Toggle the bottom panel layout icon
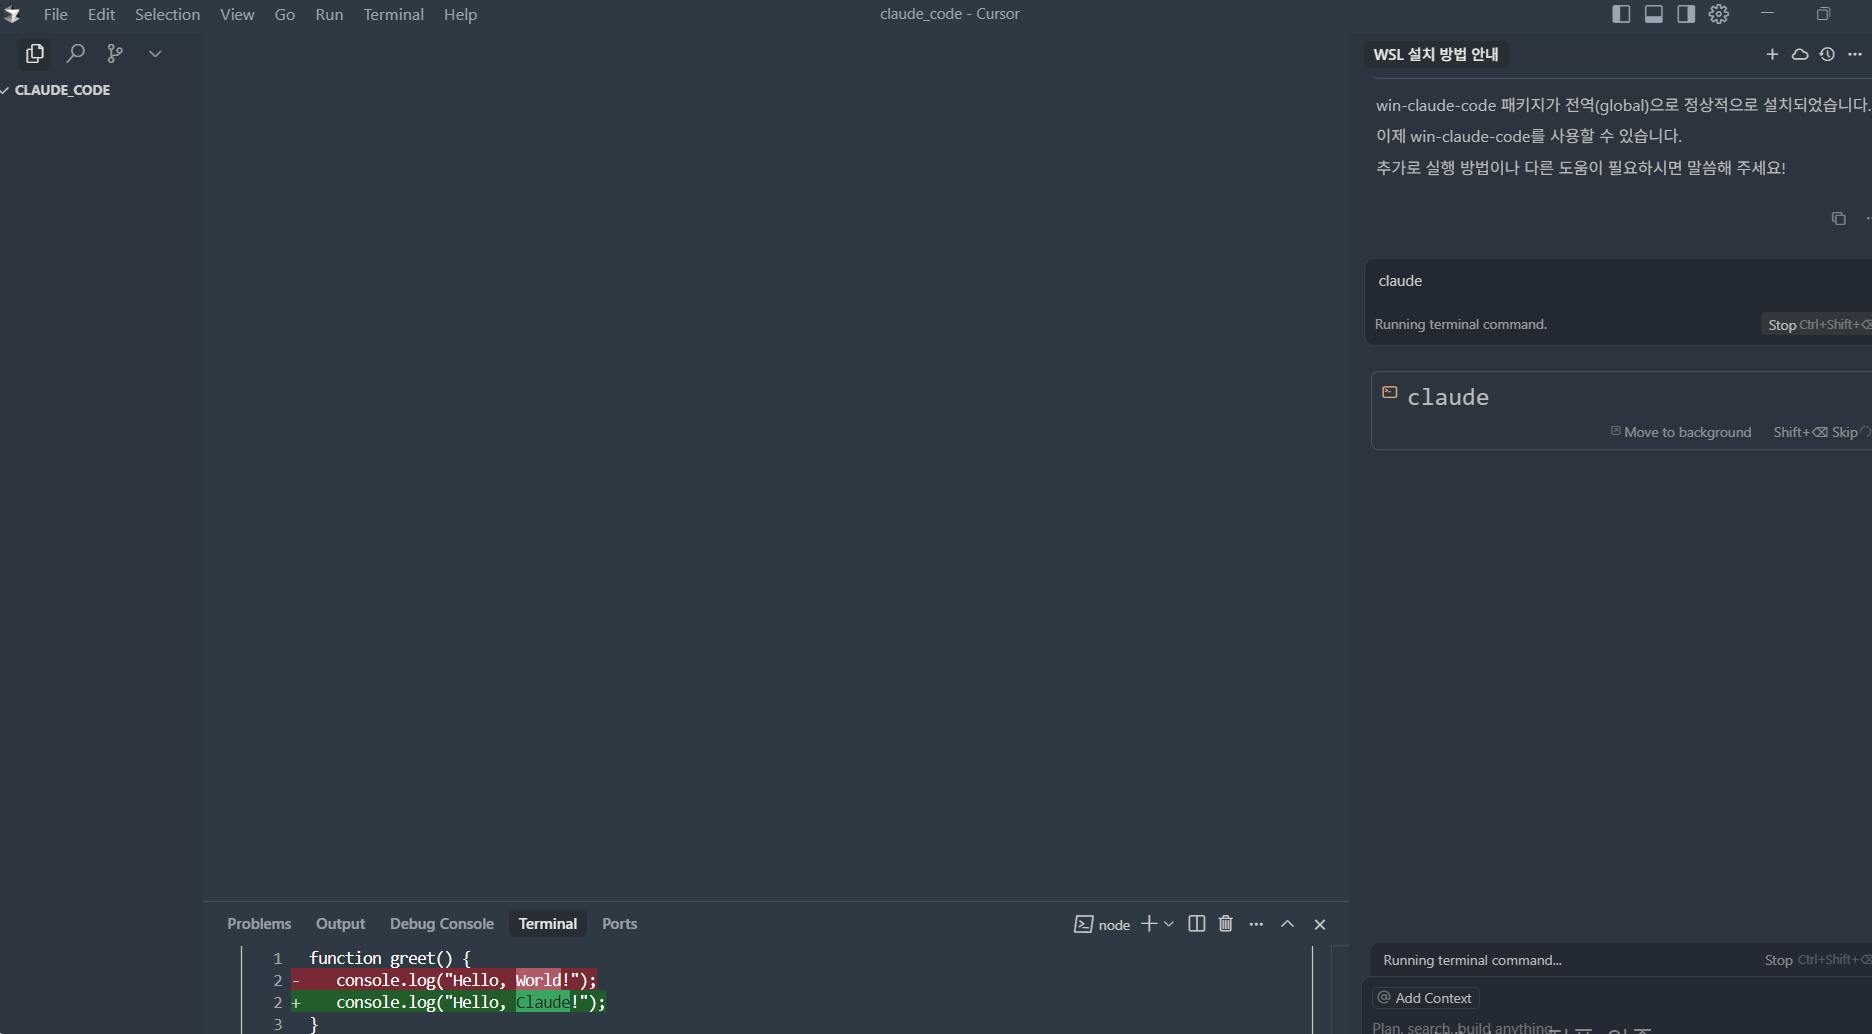 tap(1654, 14)
